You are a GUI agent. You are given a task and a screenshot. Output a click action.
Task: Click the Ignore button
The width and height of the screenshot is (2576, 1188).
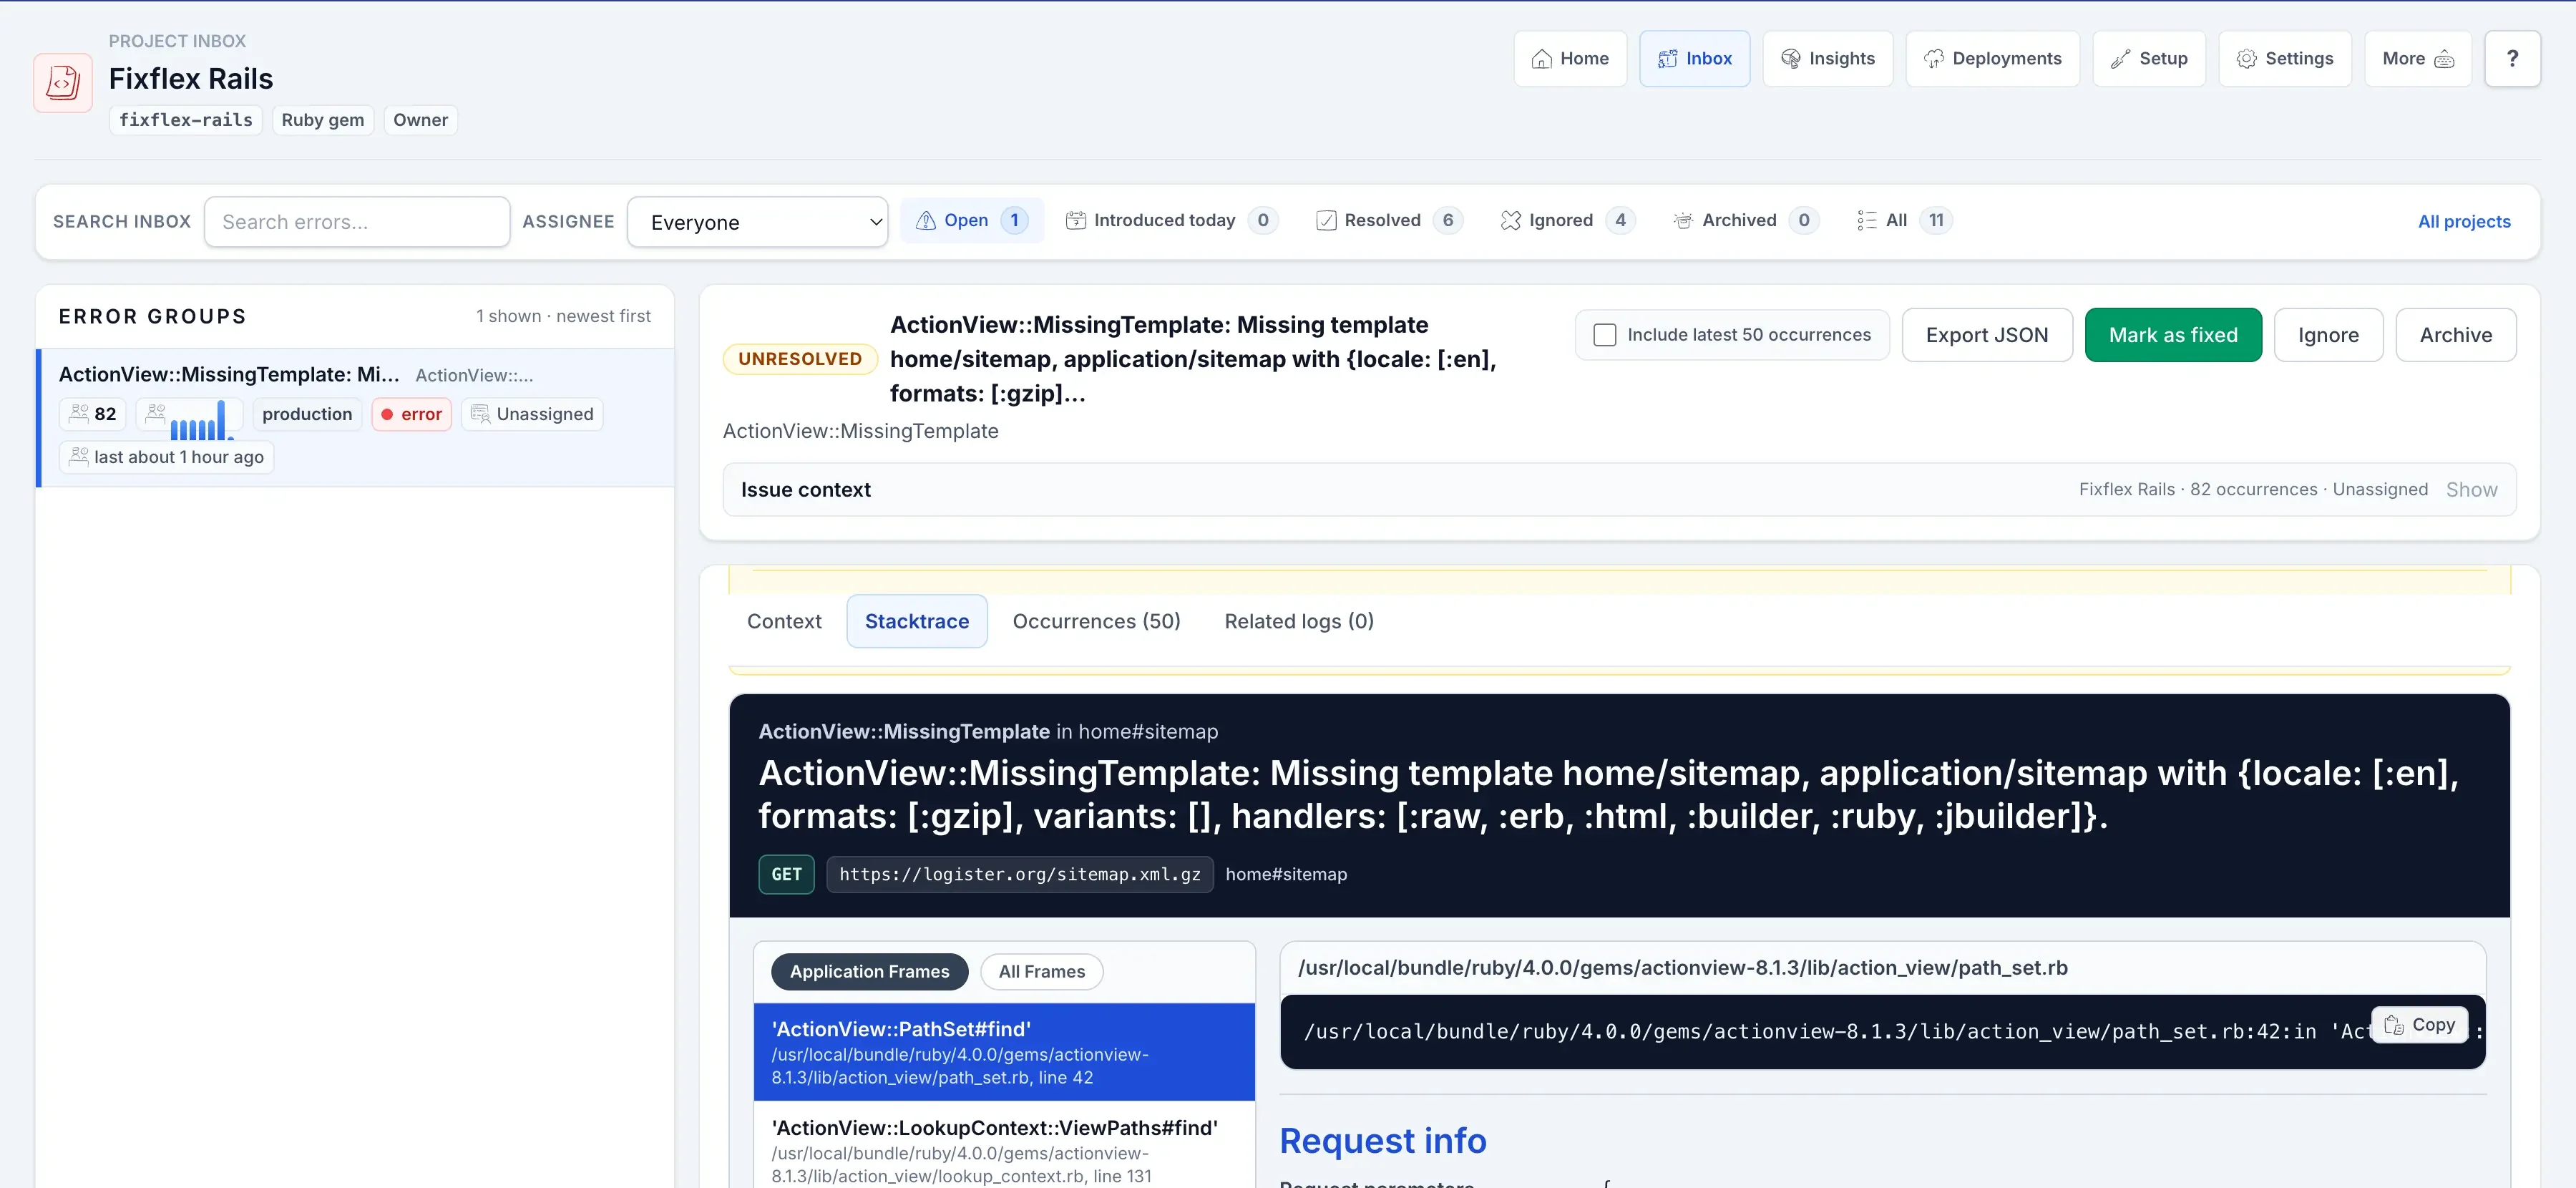pos(2328,335)
